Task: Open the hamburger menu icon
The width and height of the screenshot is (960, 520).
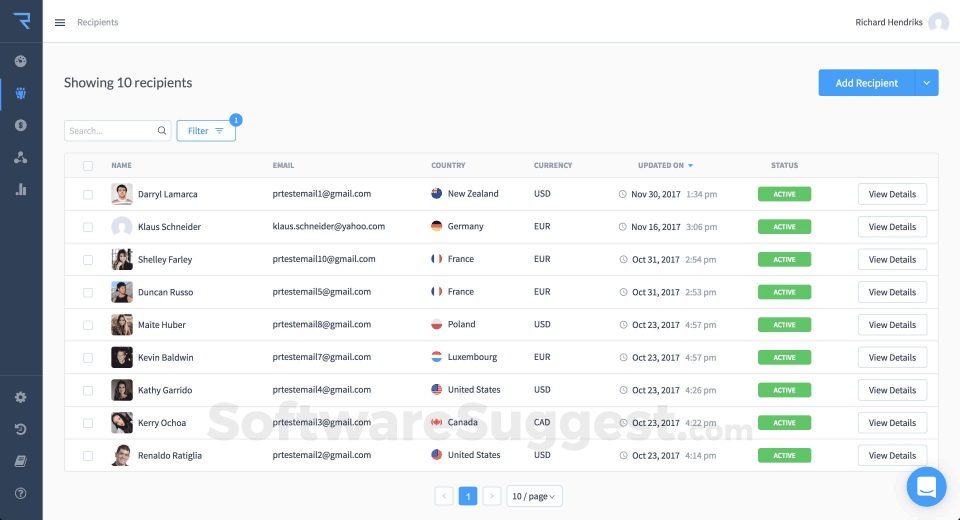Action: [x=59, y=23]
